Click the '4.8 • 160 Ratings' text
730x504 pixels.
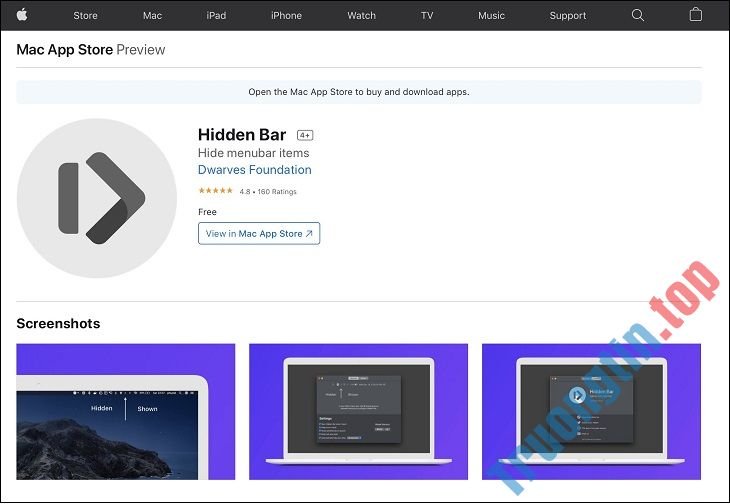point(268,191)
